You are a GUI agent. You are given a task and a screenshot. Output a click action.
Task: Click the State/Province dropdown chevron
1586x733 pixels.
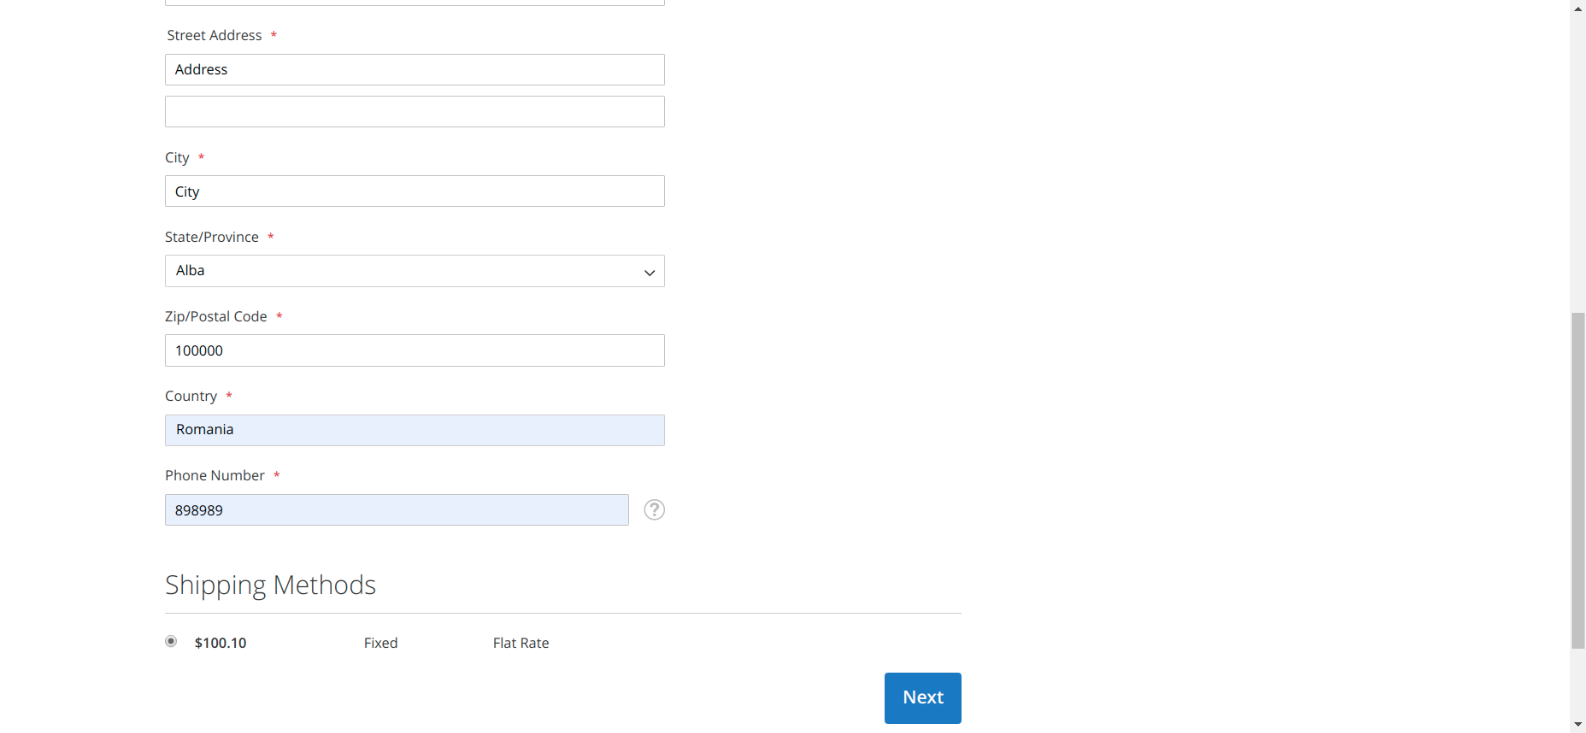[x=649, y=271]
